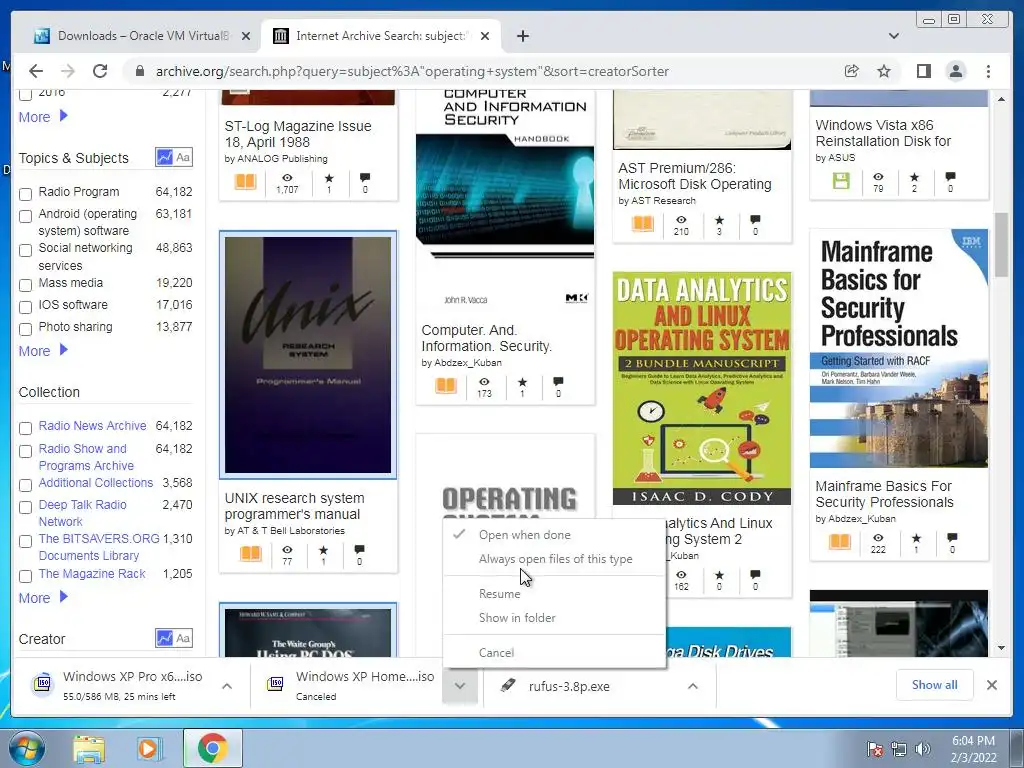Expand More under Topics & Subjects
The image size is (1024, 768).
(43, 351)
